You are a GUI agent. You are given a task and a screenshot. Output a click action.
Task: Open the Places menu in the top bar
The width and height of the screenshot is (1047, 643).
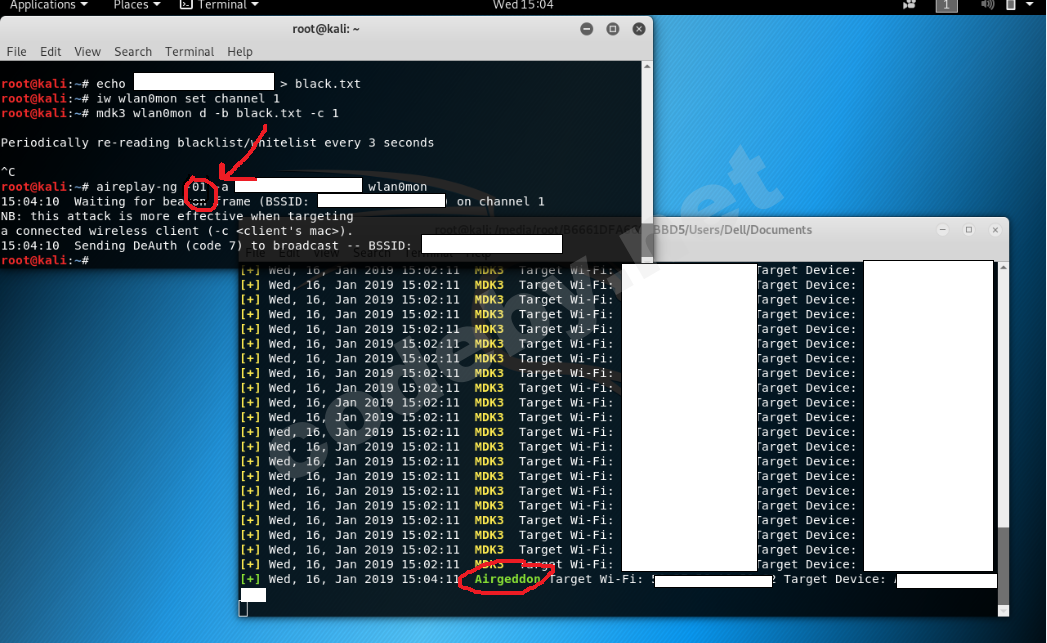(x=136, y=5)
